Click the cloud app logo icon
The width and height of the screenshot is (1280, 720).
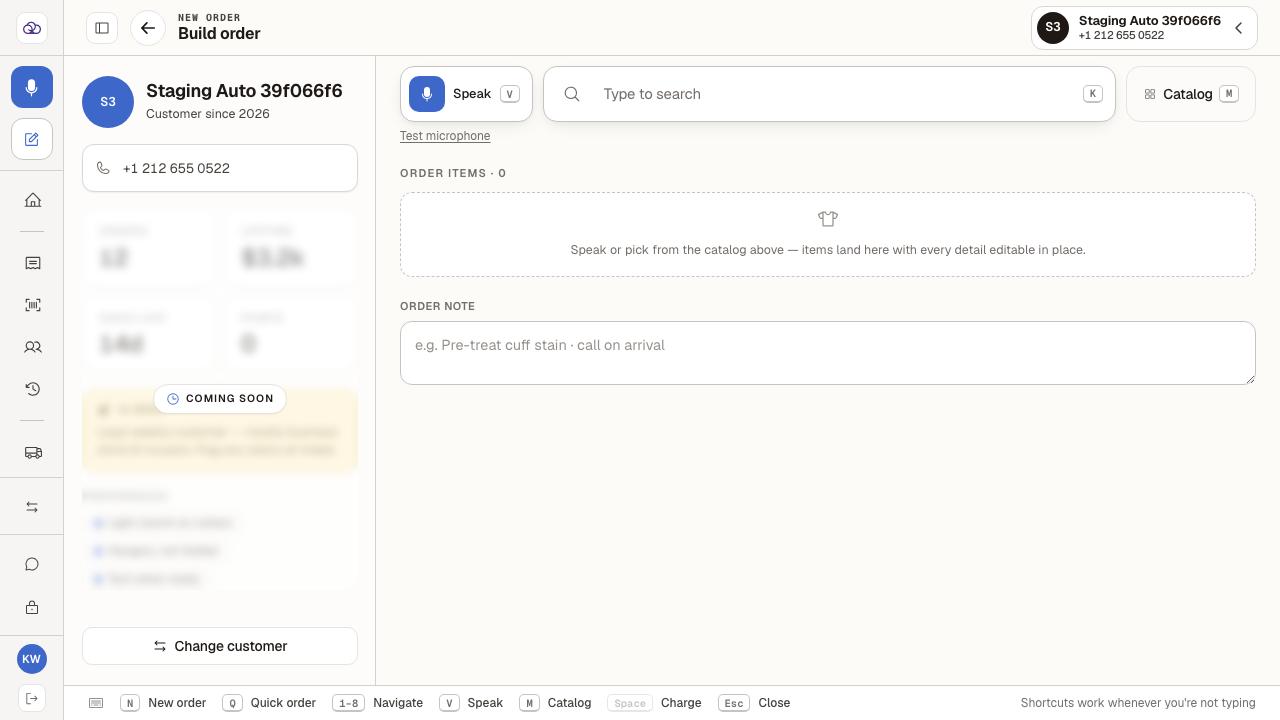32,28
